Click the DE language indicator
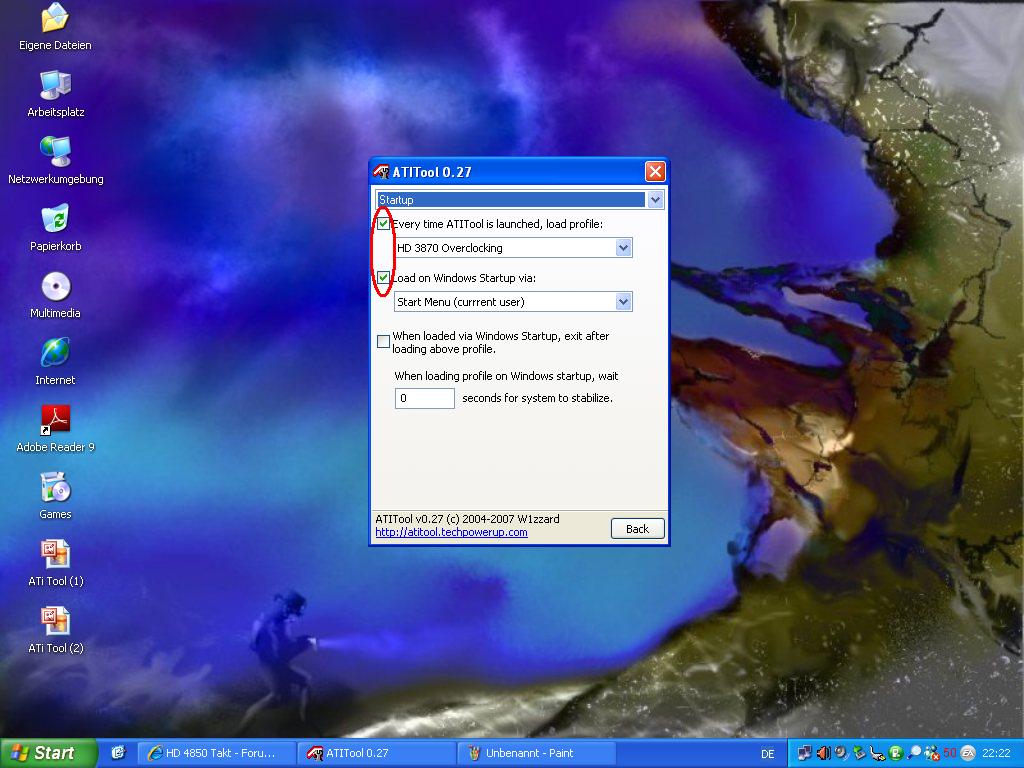Image resolution: width=1024 pixels, height=768 pixels. 767,754
